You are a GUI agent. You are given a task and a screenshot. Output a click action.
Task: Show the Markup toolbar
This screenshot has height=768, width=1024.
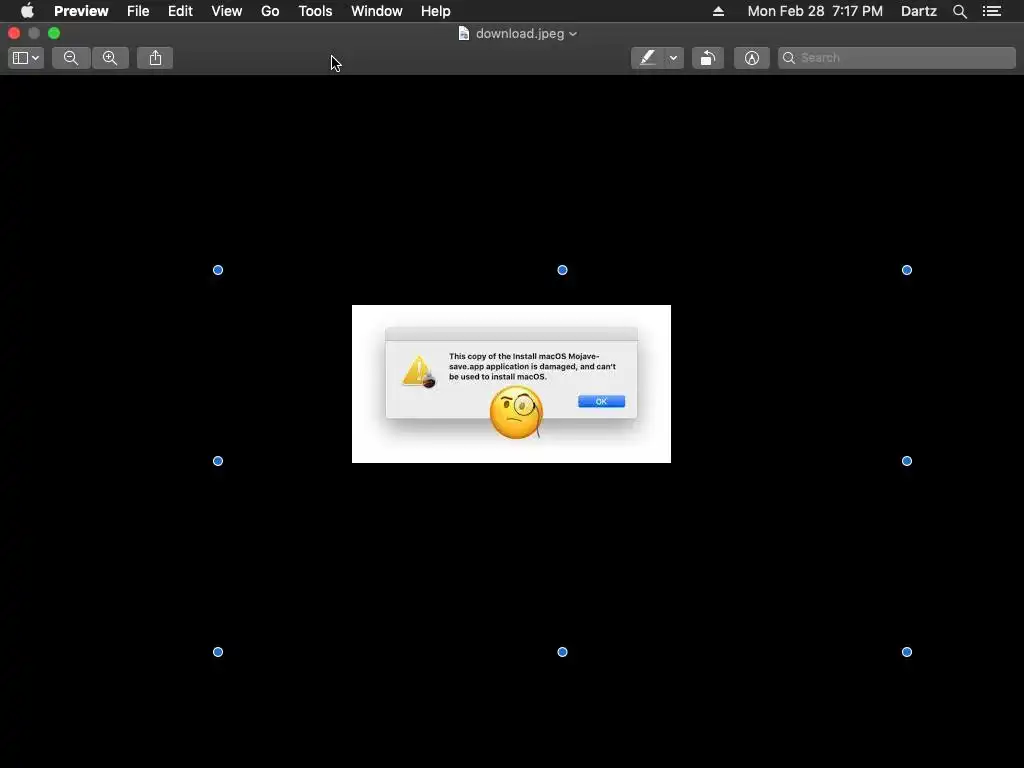coord(752,58)
